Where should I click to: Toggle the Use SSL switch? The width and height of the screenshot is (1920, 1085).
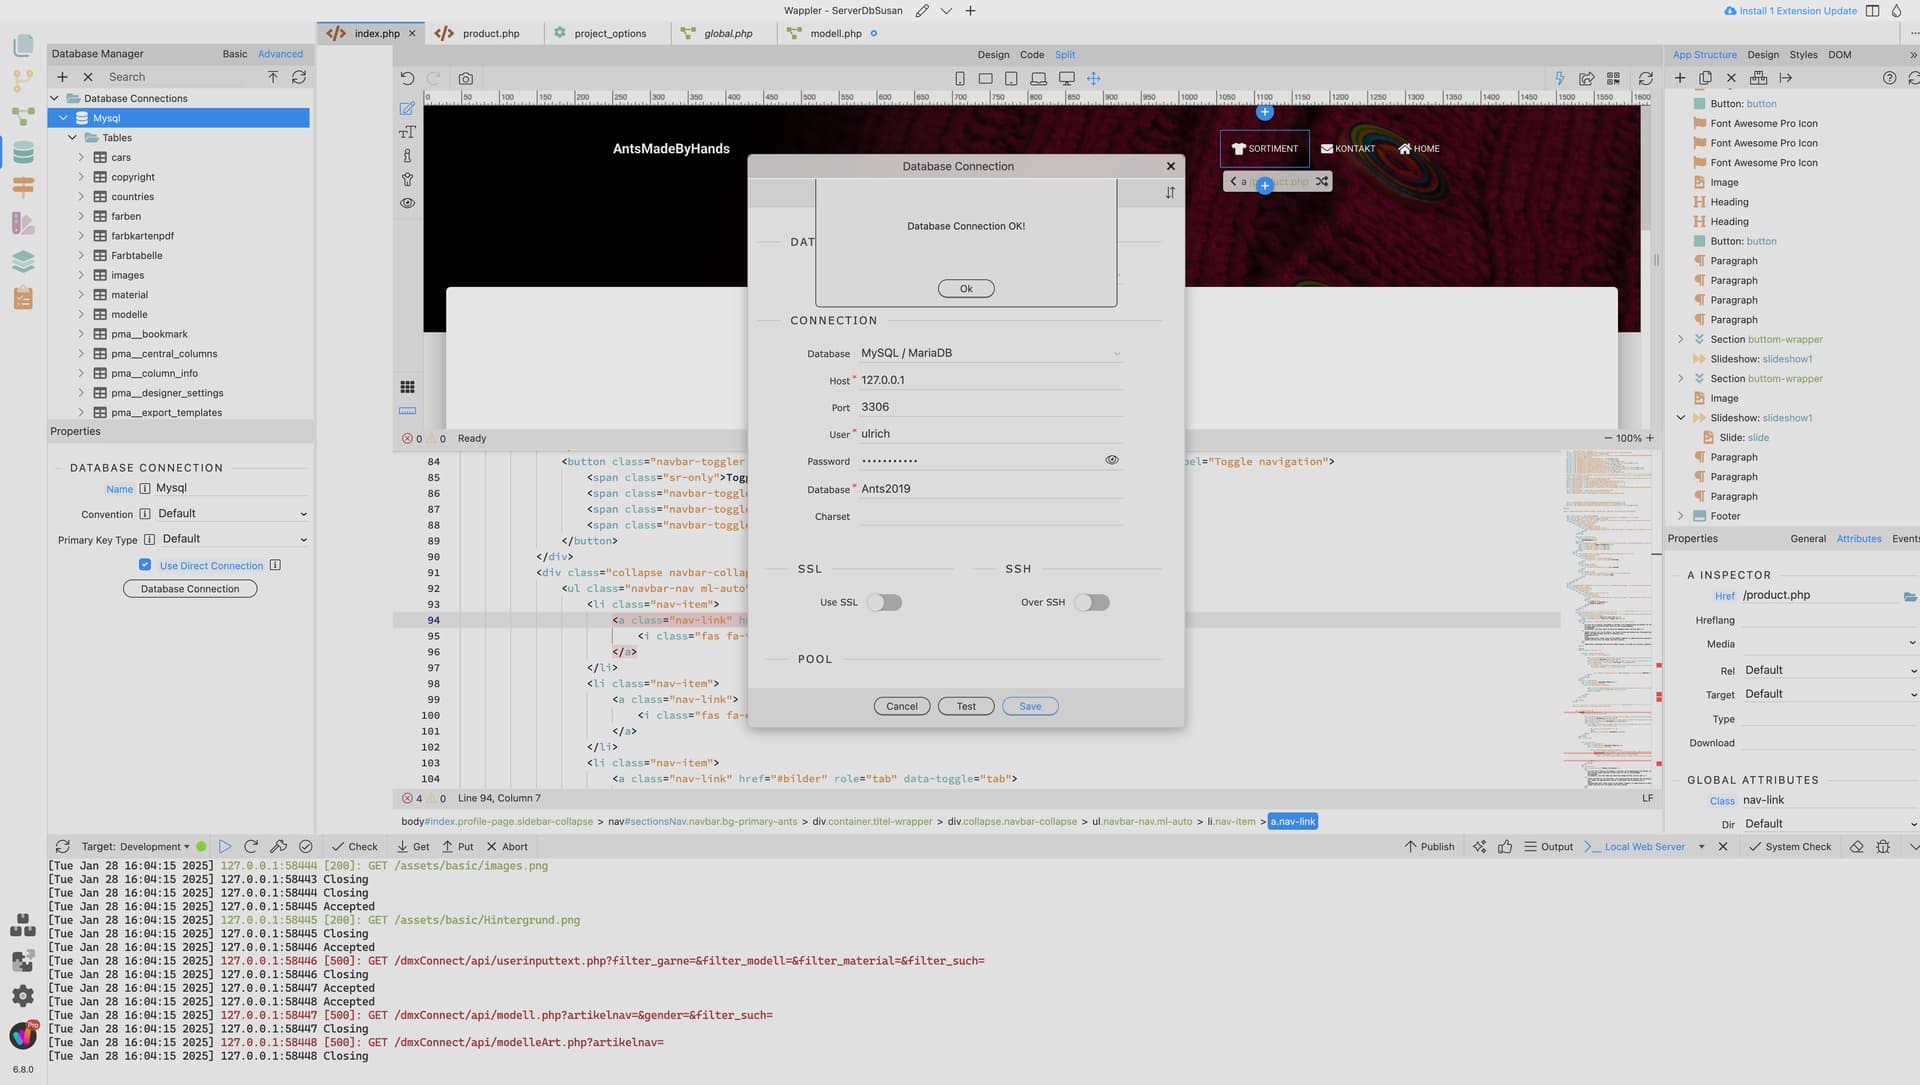(884, 602)
